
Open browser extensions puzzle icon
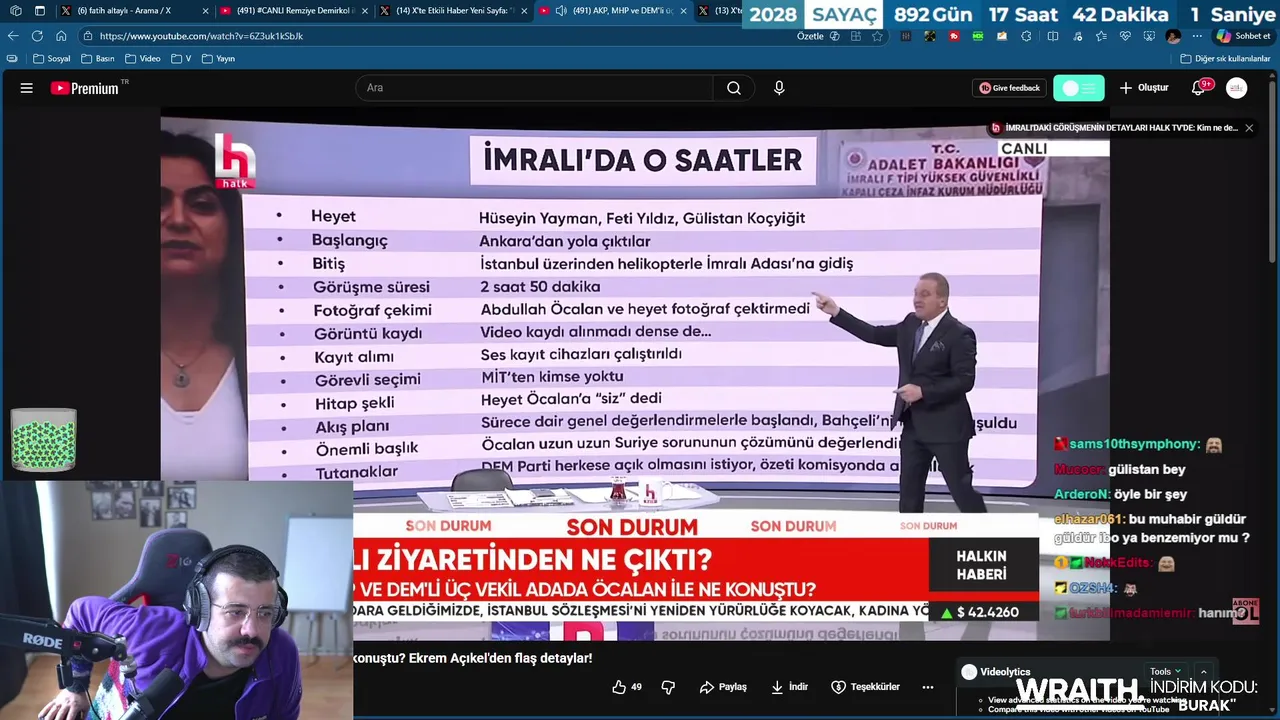(1026, 36)
